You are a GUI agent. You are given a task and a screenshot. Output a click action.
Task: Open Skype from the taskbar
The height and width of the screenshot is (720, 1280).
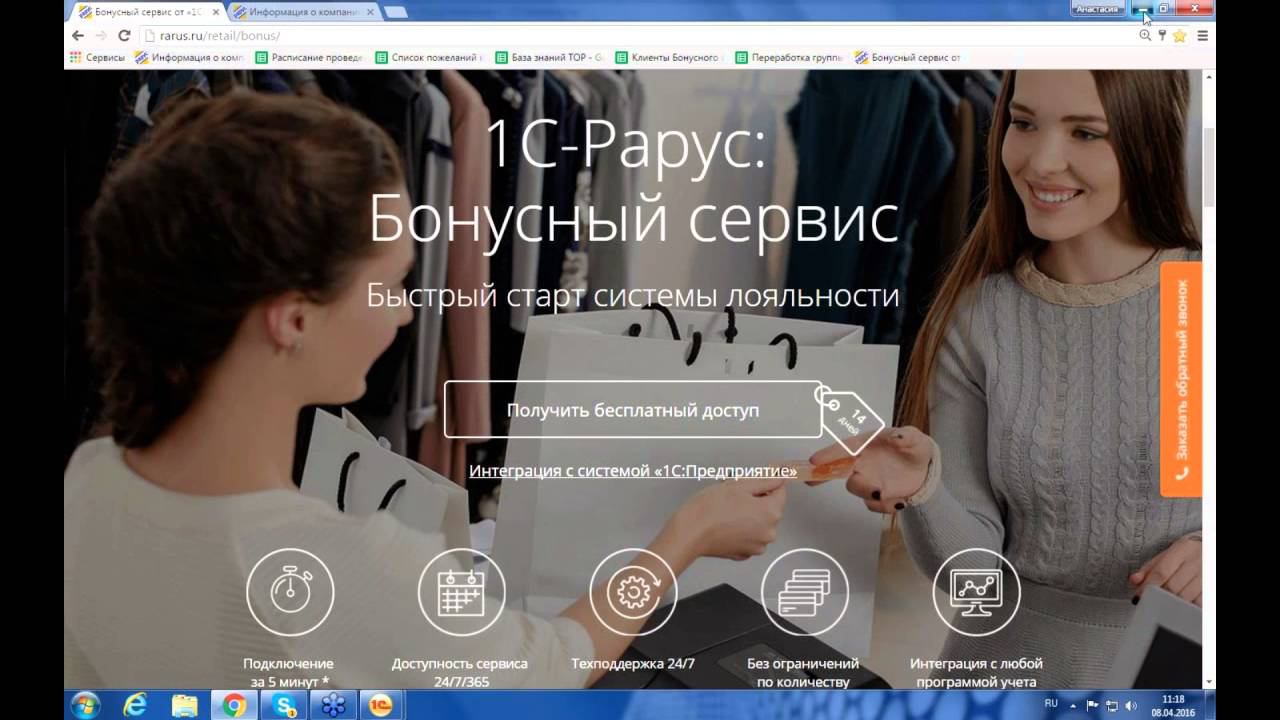(x=284, y=705)
